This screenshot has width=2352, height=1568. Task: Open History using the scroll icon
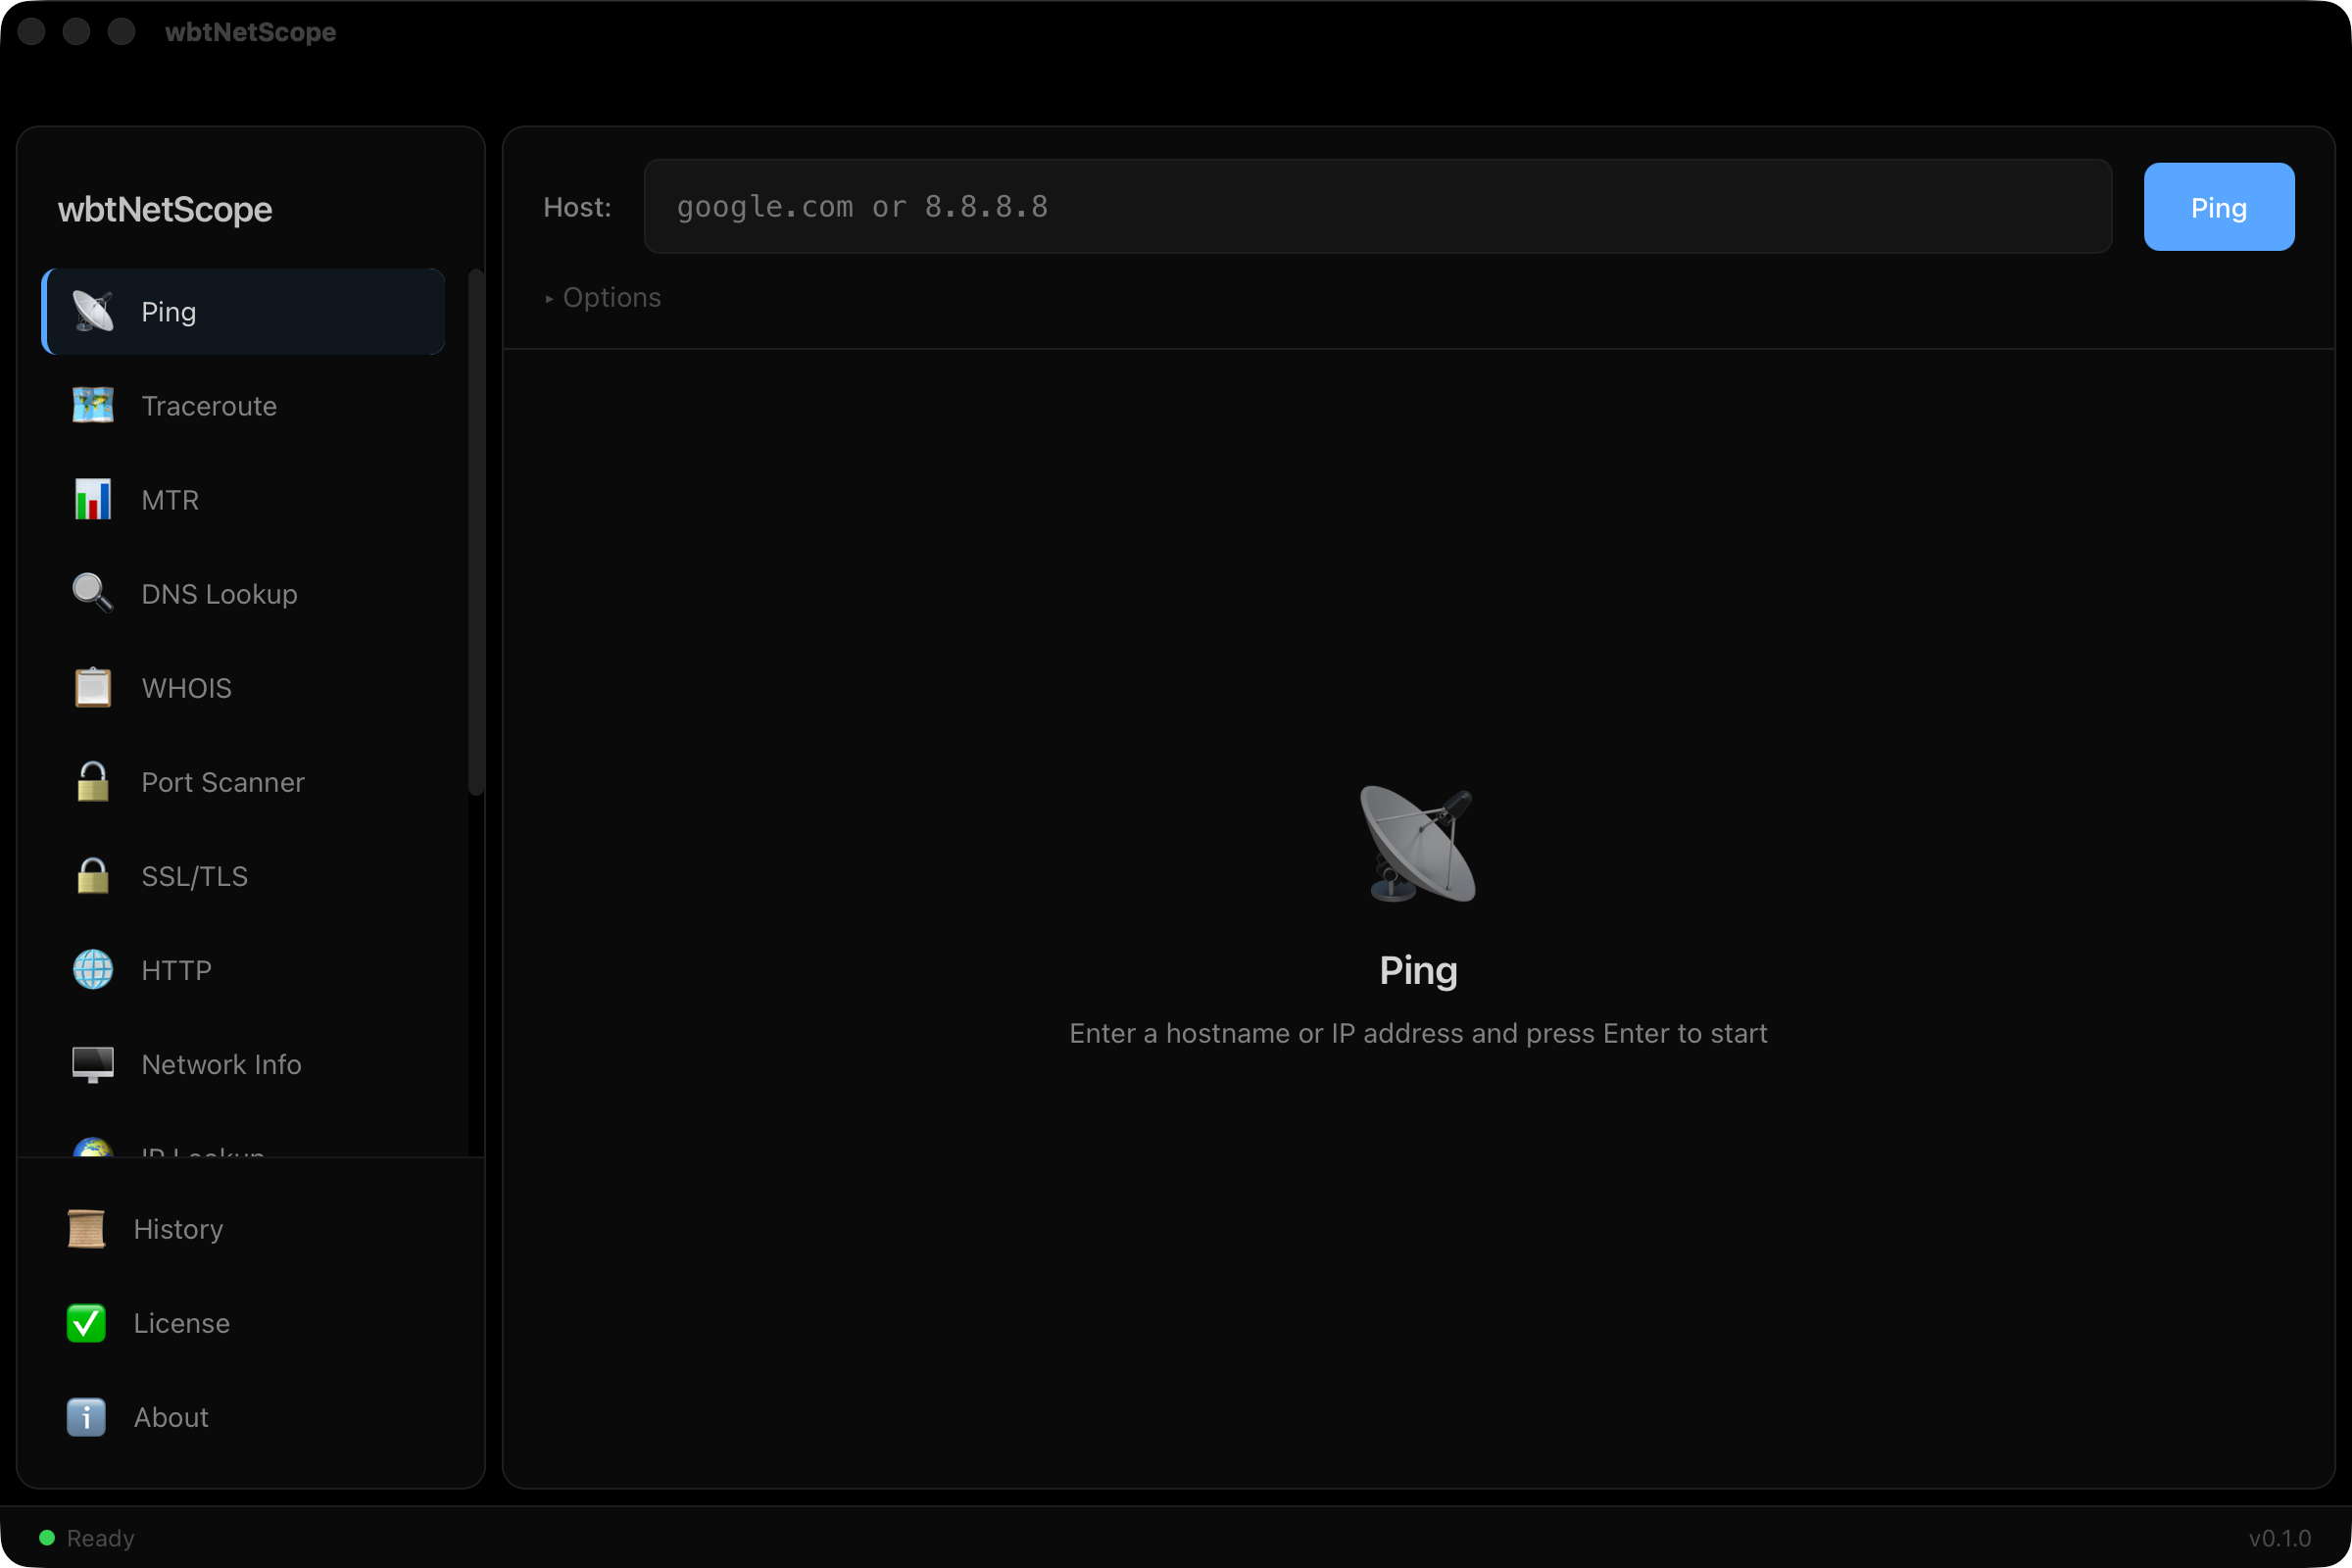pyautogui.click(x=87, y=1228)
